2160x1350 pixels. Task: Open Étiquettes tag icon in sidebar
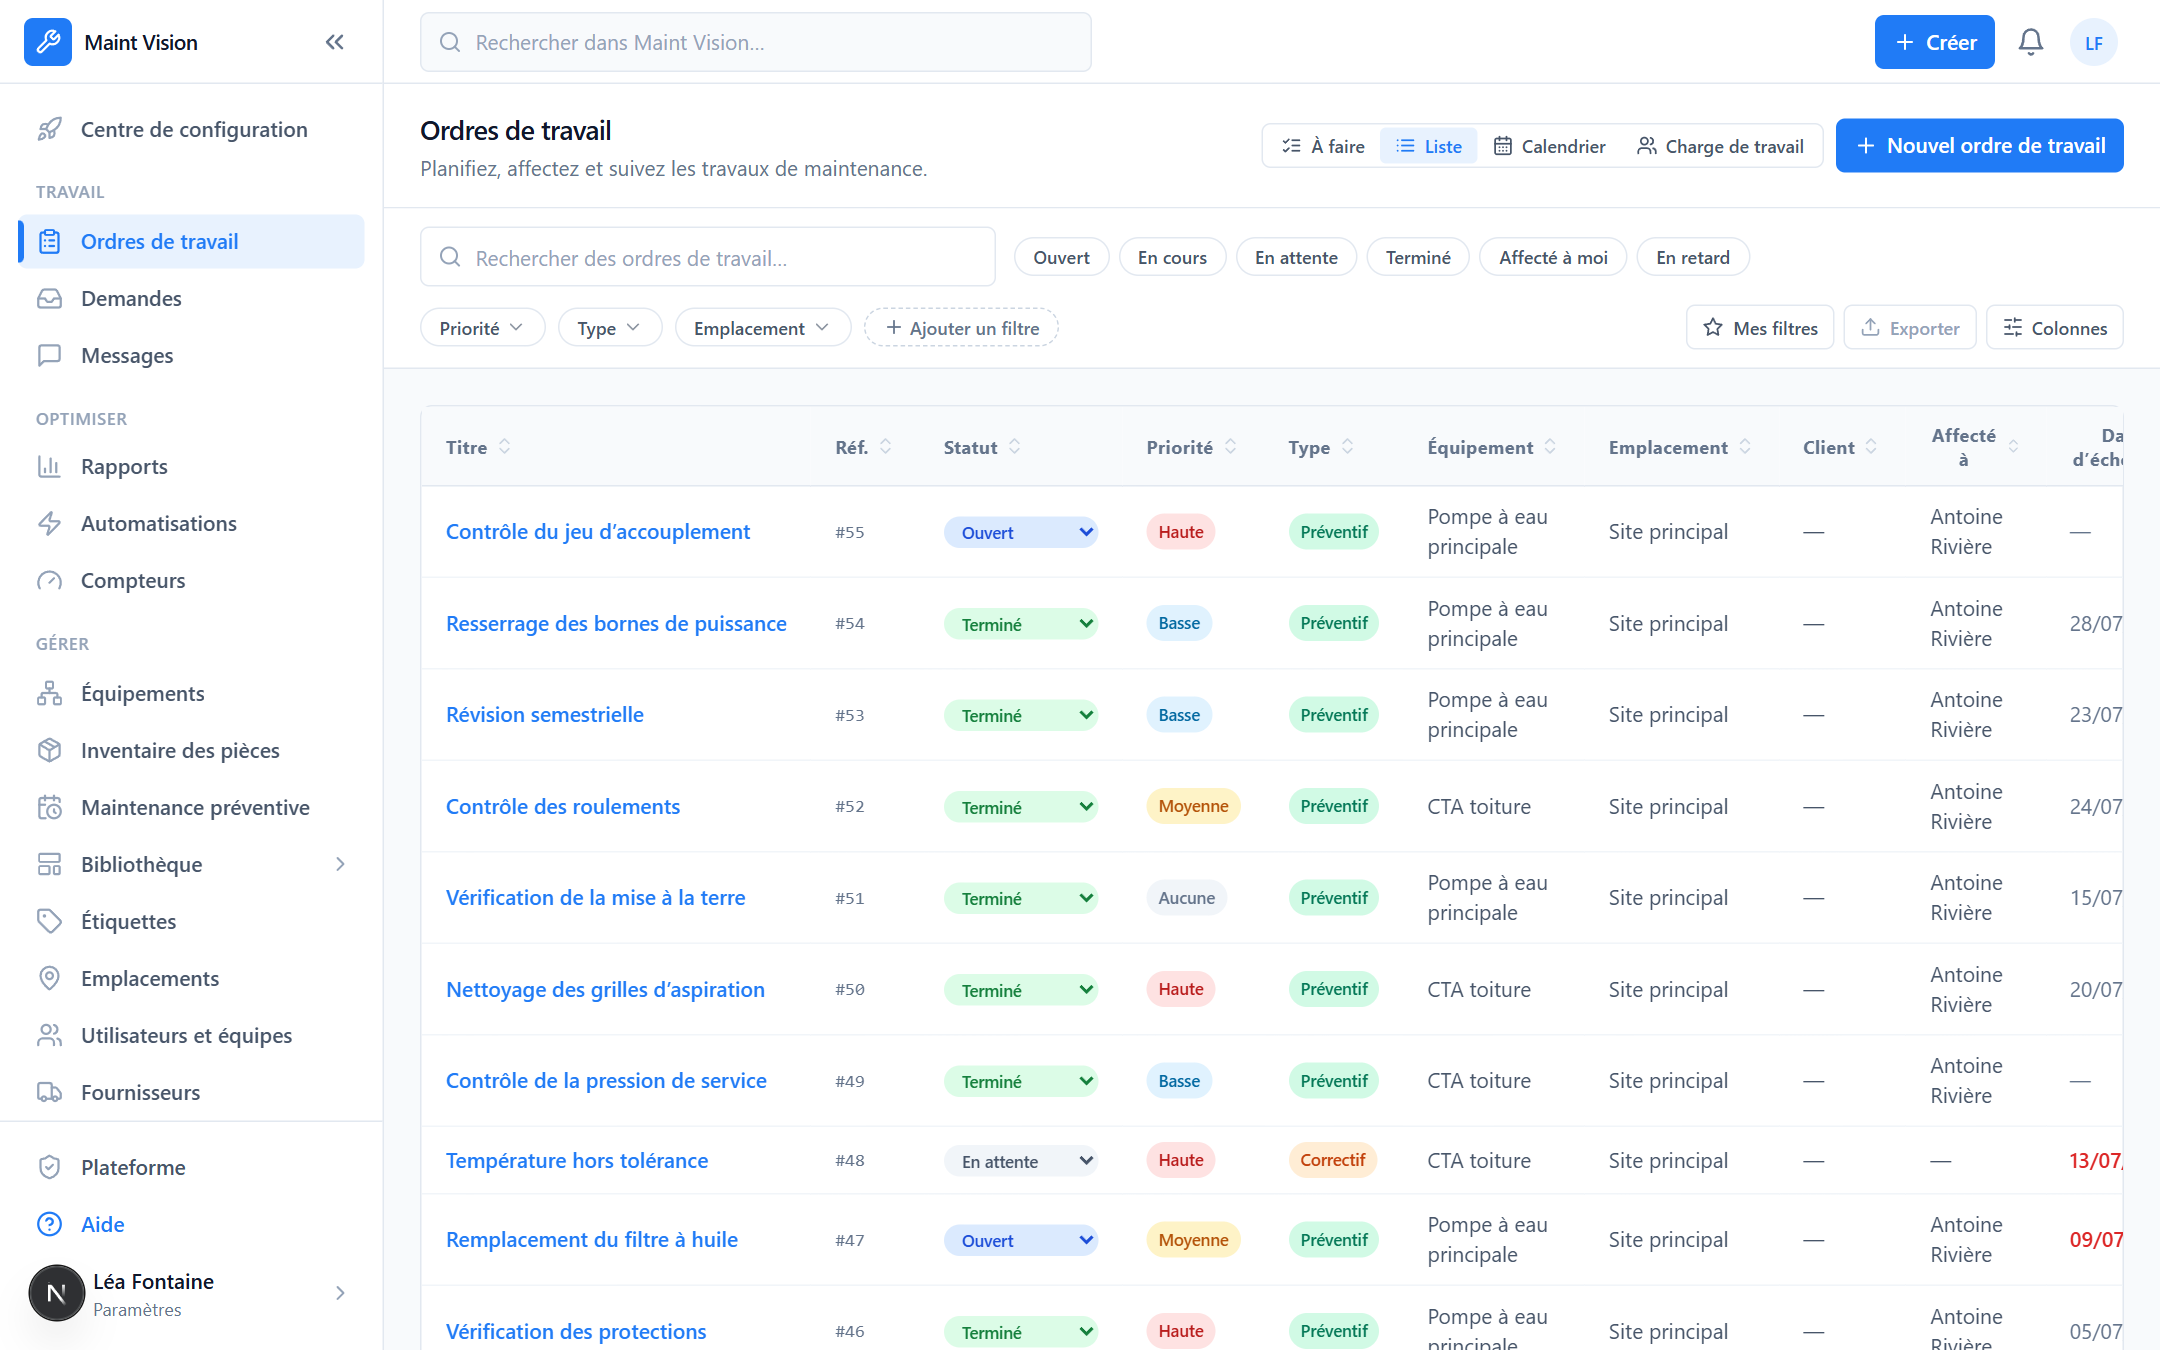click(49, 921)
